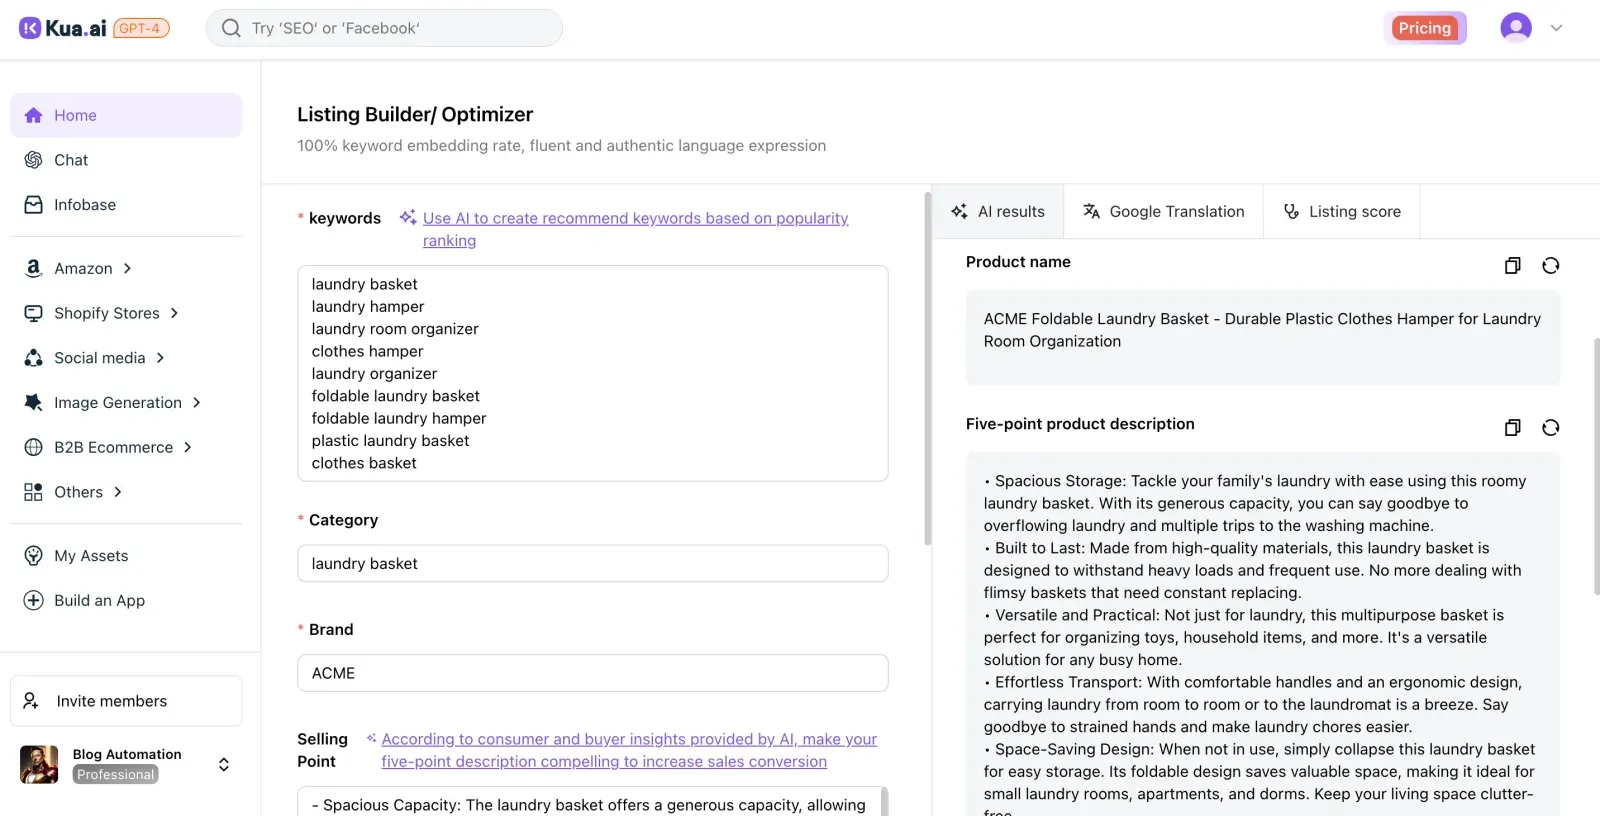Screen dimensions: 1600x816
Task: Click the Blog Automation profile thumbnail
Action: 39,764
